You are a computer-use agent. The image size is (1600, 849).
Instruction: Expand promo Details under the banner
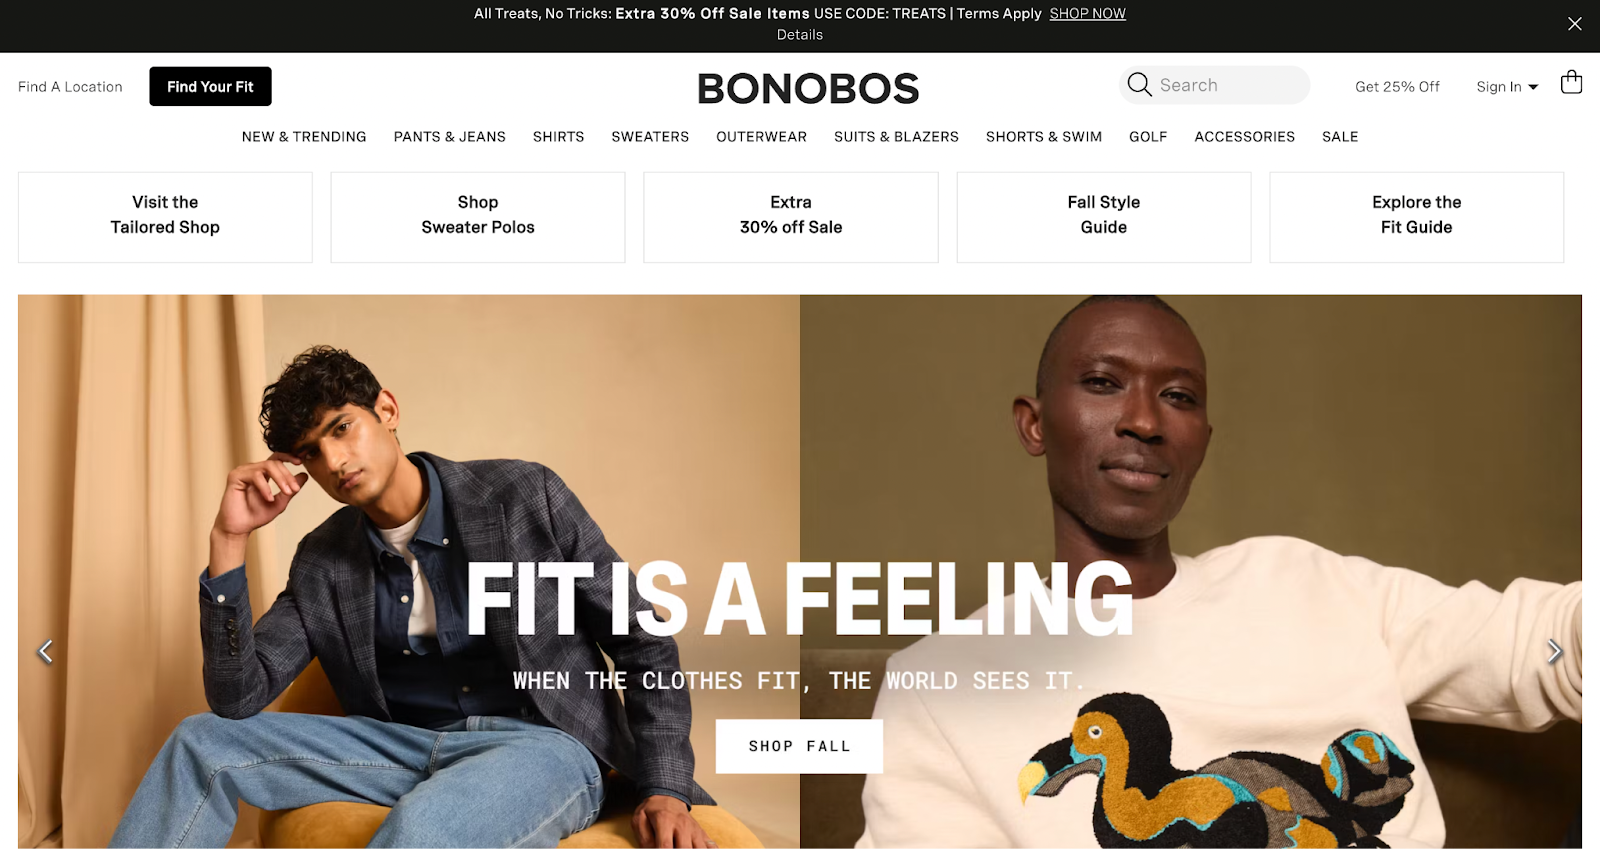(800, 35)
